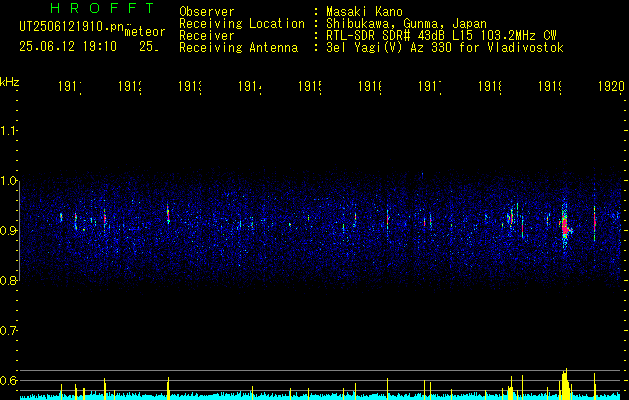Select the file name UT2506121910.pn

tap(72, 26)
